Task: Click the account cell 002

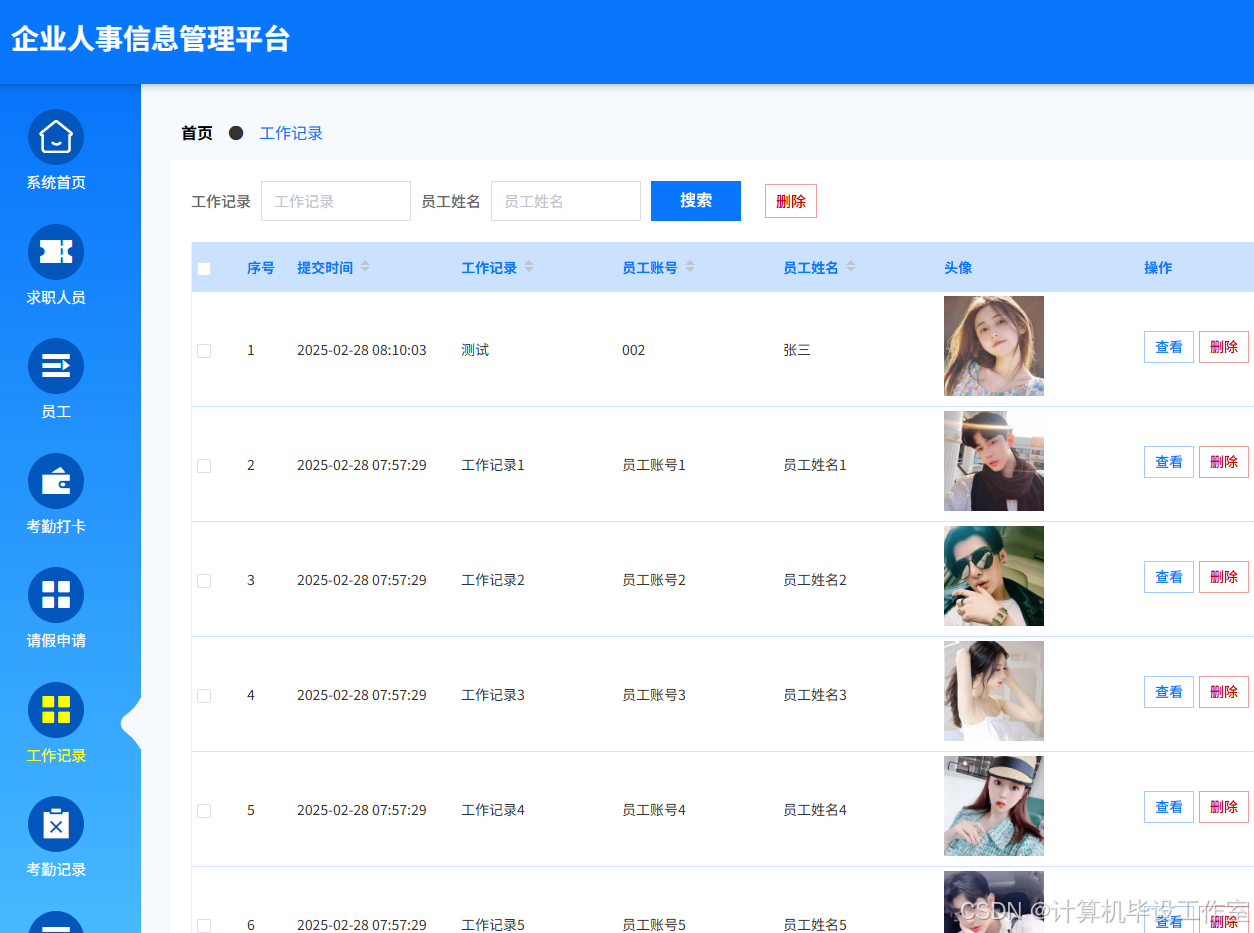Action: [634, 350]
